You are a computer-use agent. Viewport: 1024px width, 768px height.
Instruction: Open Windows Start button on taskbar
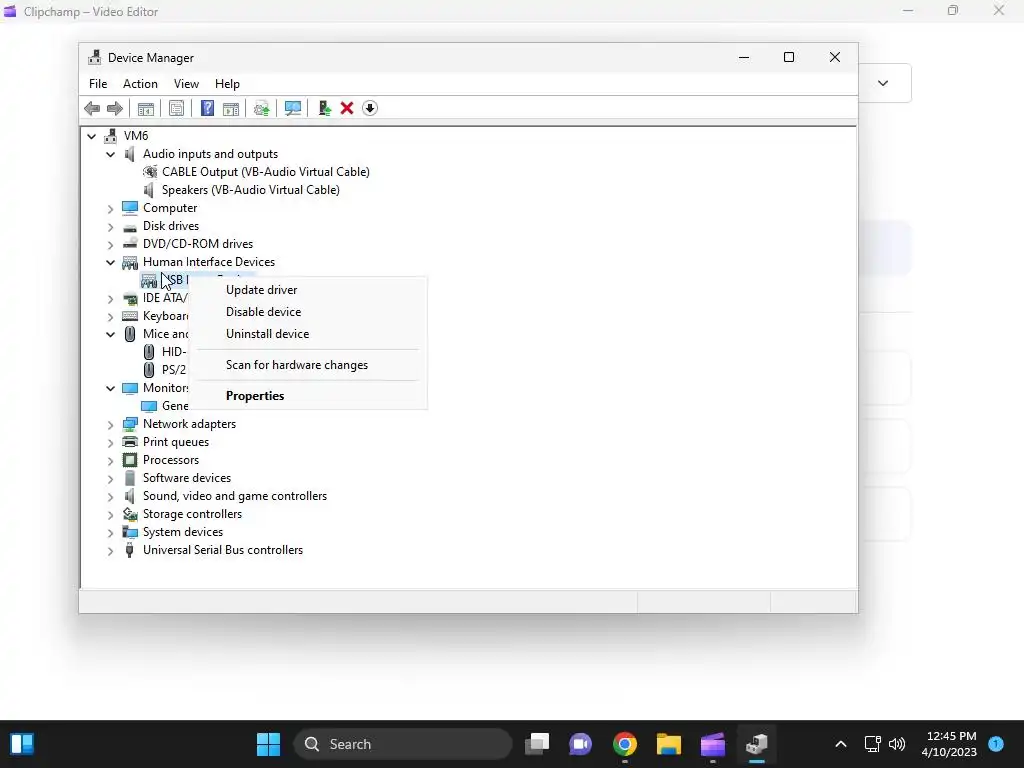[268, 744]
